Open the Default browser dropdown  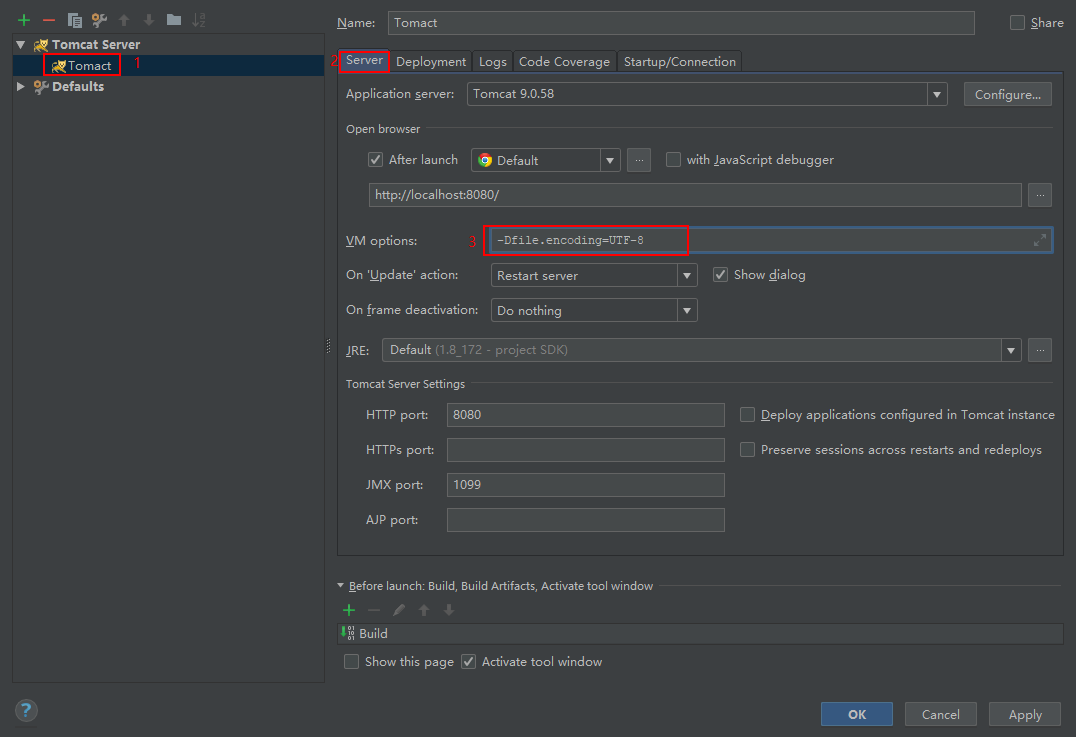[546, 160]
